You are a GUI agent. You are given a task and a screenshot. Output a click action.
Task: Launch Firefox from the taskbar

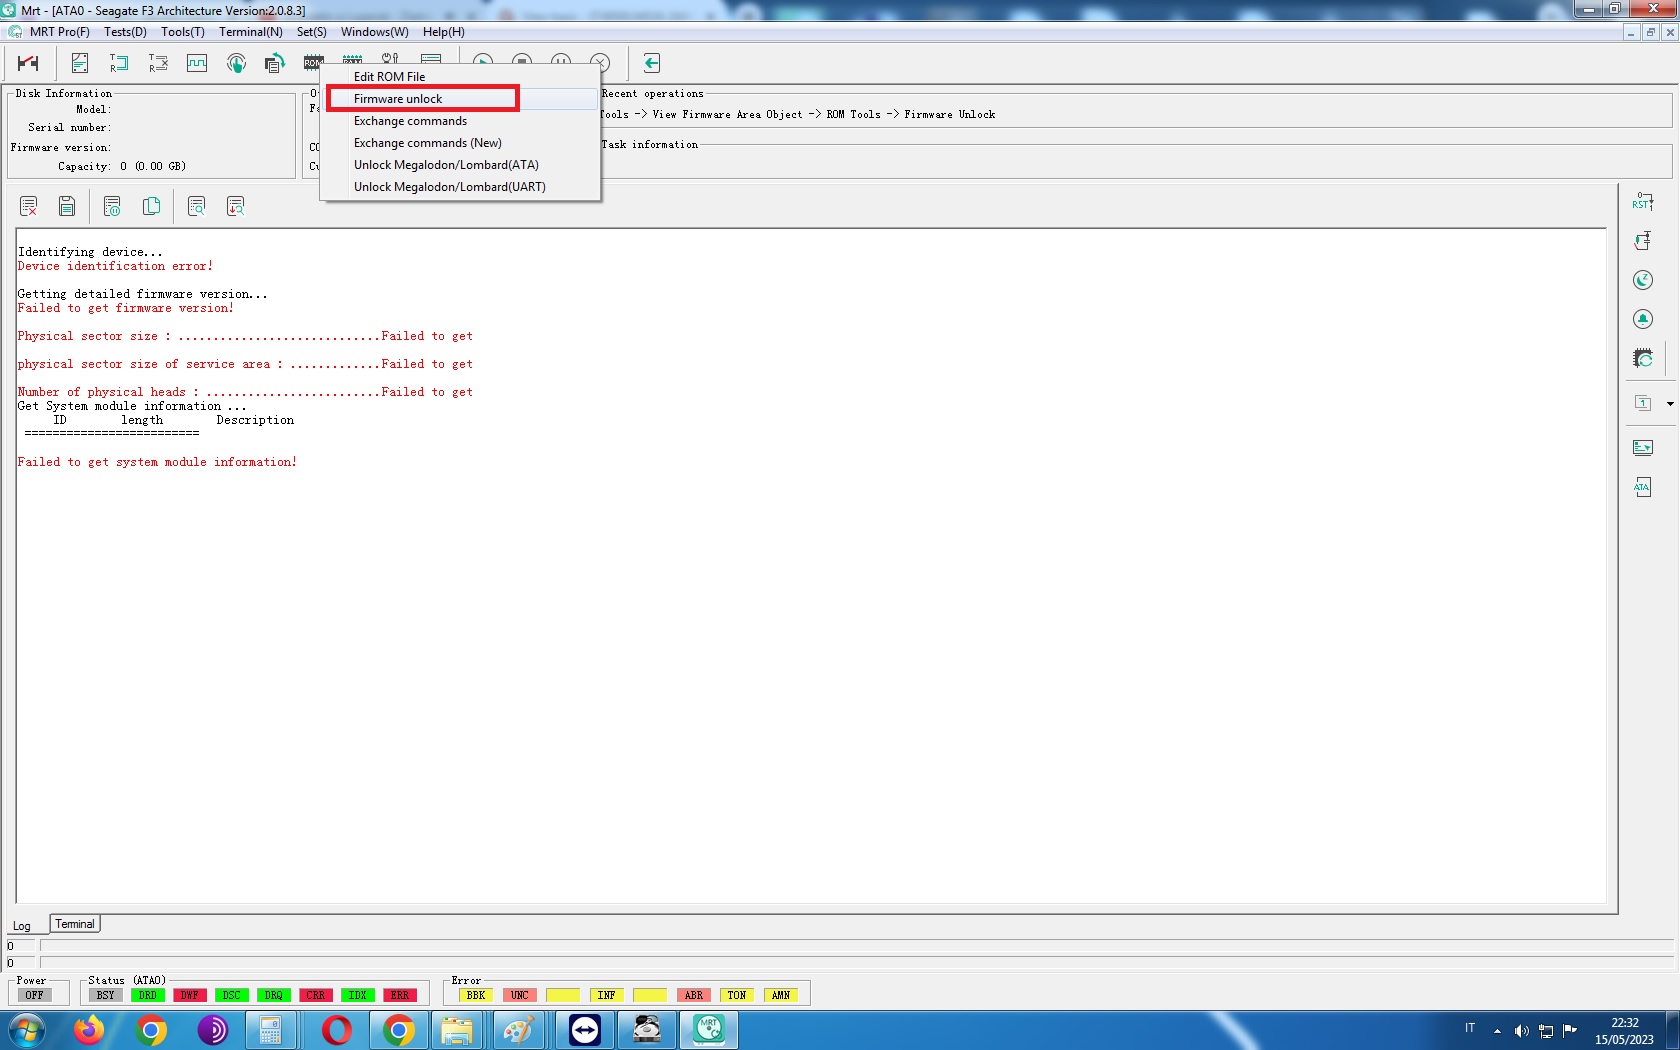coord(89,1030)
